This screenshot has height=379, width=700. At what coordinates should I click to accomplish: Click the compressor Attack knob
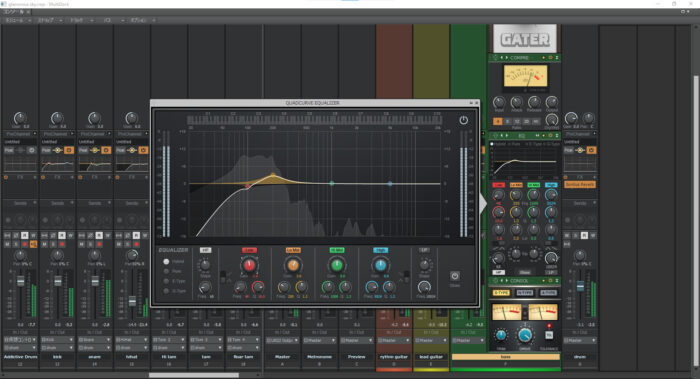517,103
